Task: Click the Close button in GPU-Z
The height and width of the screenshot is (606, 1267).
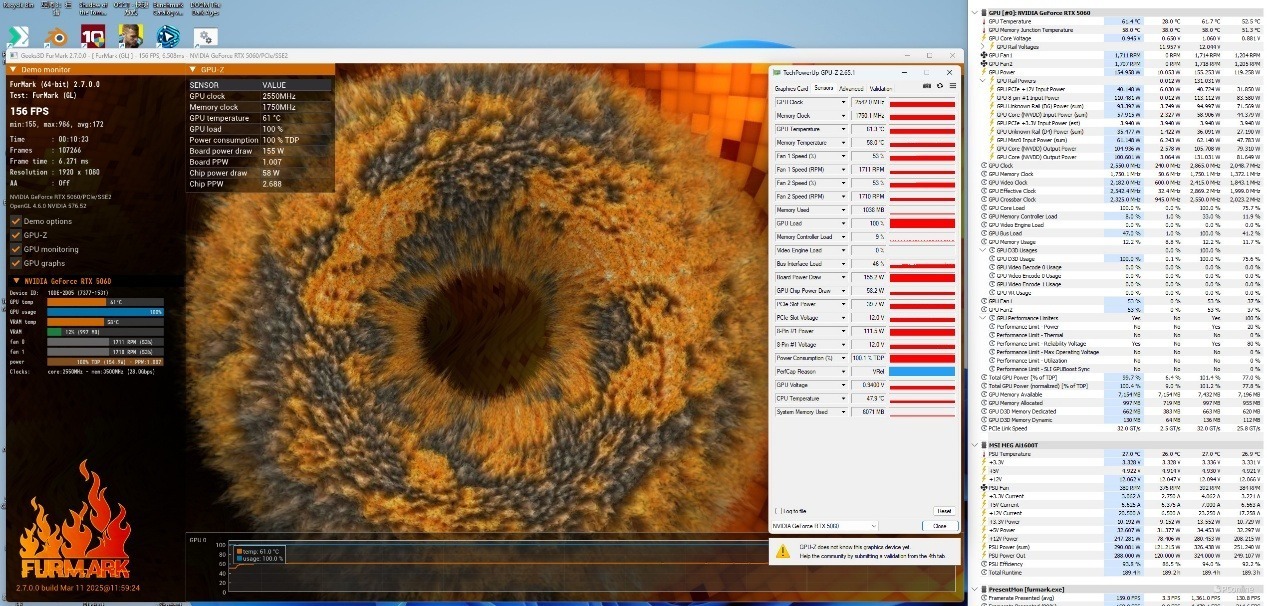Action: (x=939, y=526)
